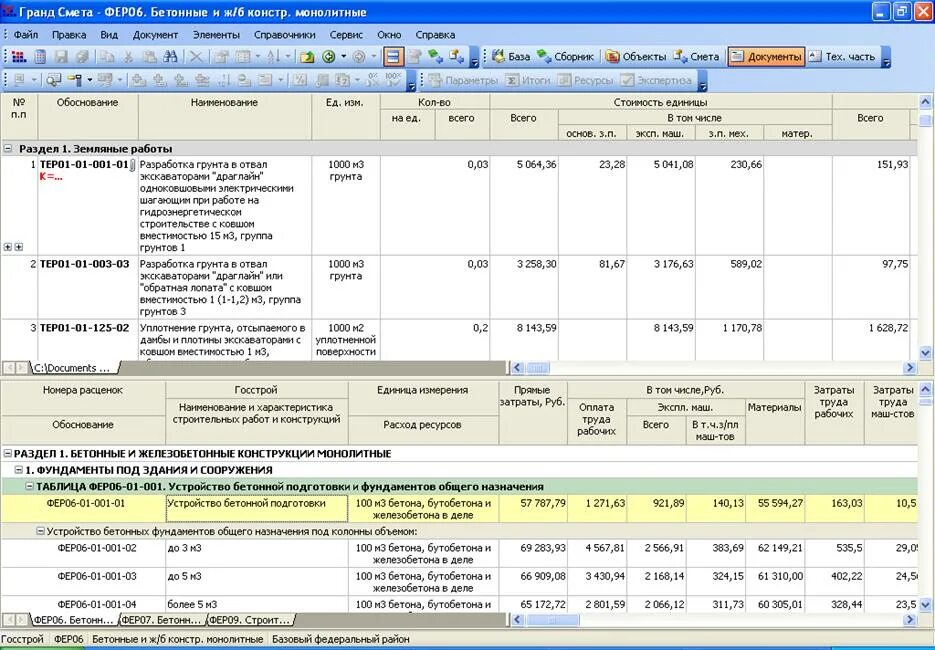Open the Справочники menu
935x650 pixels.
tap(284, 35)
